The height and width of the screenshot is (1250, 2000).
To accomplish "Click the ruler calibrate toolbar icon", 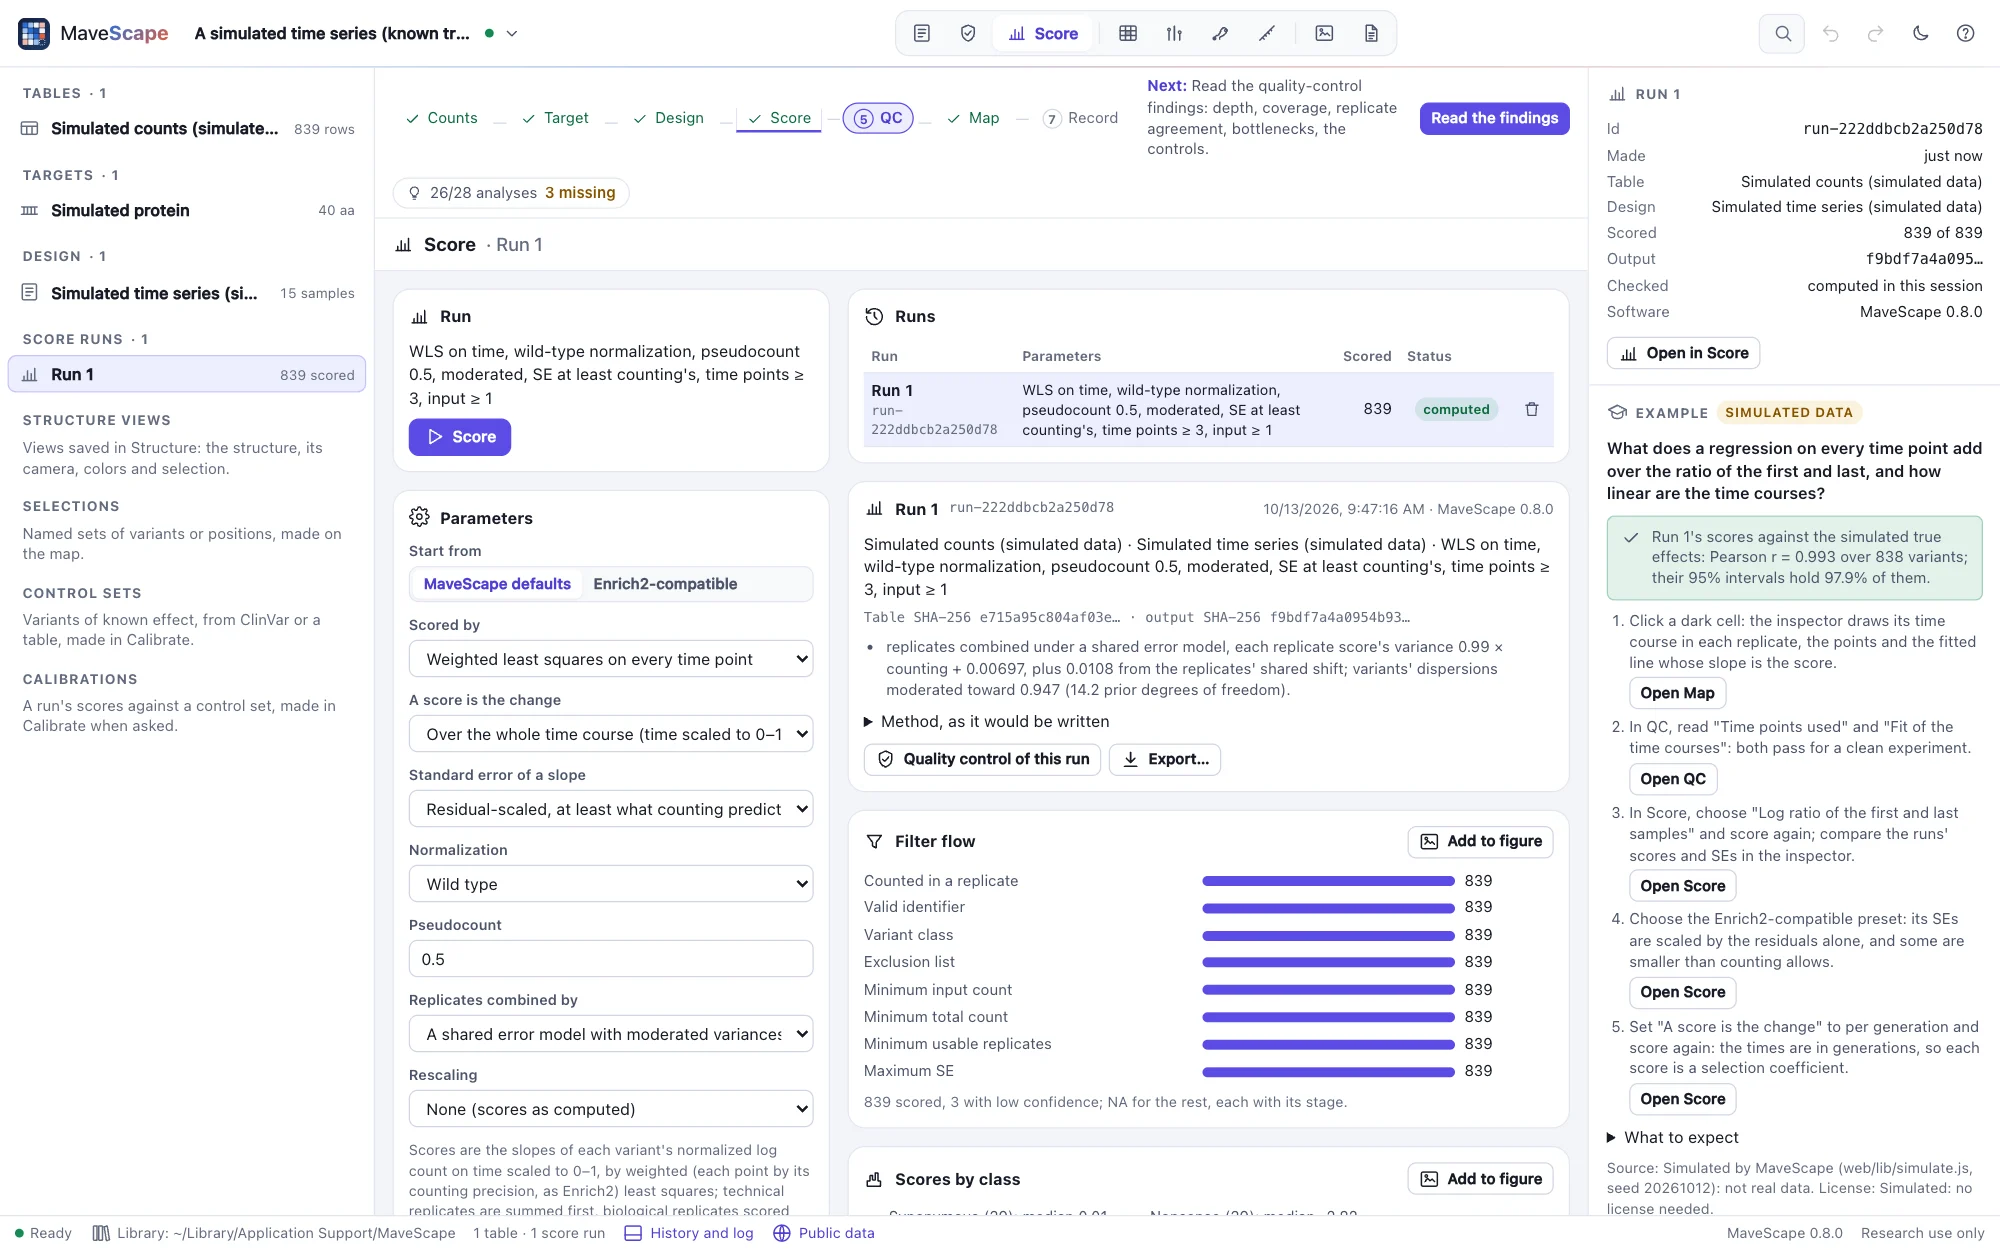I will [1266, 33].
